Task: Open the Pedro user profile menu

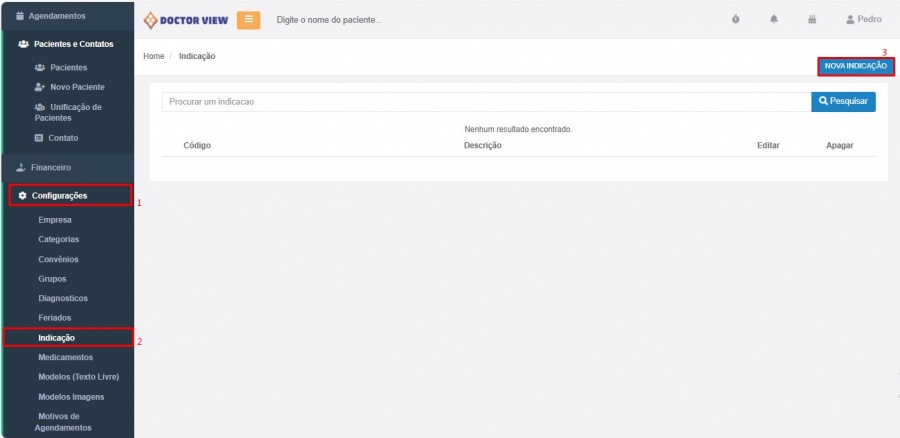Action: coord(863,20)
